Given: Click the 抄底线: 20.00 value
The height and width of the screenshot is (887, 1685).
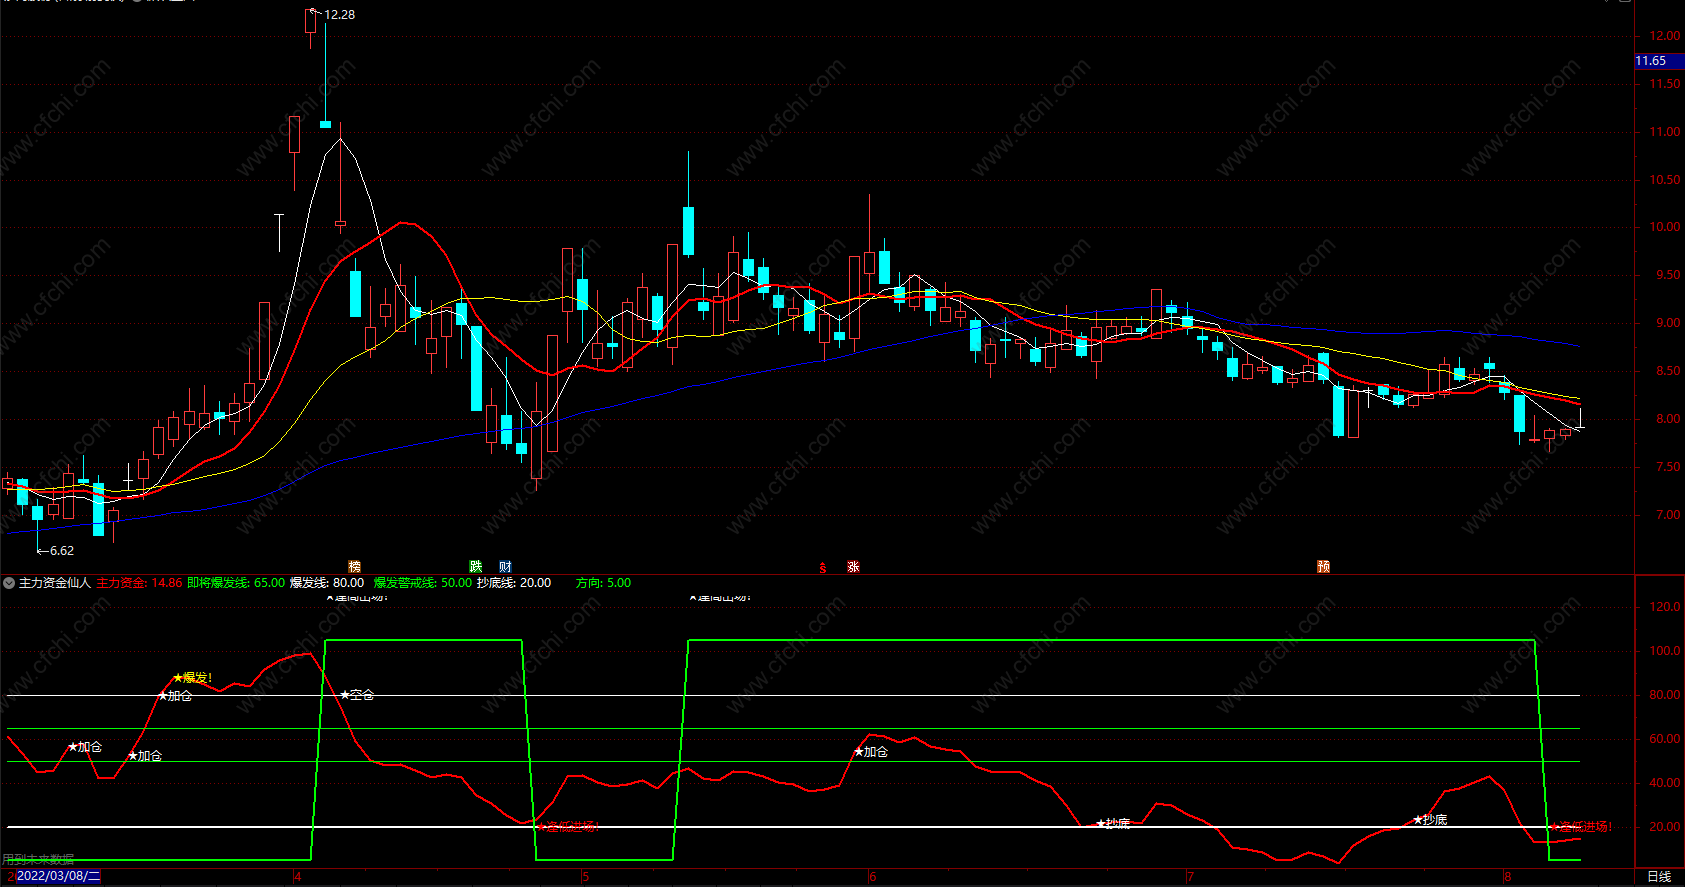Looking at the screenshot, I should [514, 583].
